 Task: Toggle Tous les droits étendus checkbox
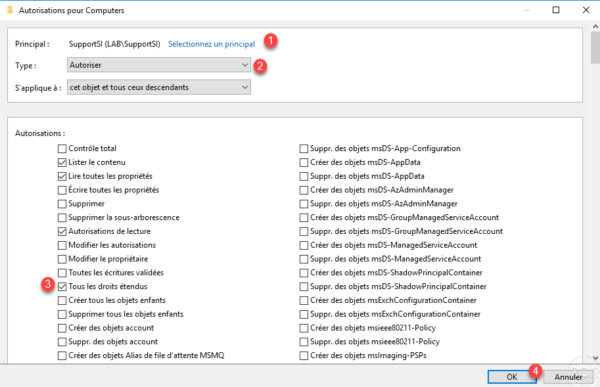(62, 286)
